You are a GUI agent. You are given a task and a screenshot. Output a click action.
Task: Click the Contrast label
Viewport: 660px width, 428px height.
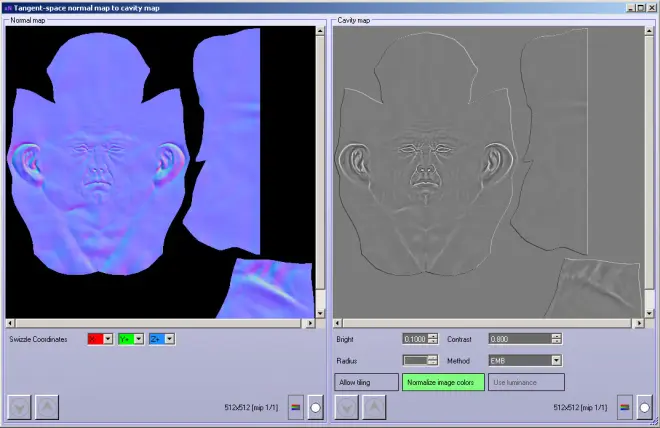(x=459, y=339)
